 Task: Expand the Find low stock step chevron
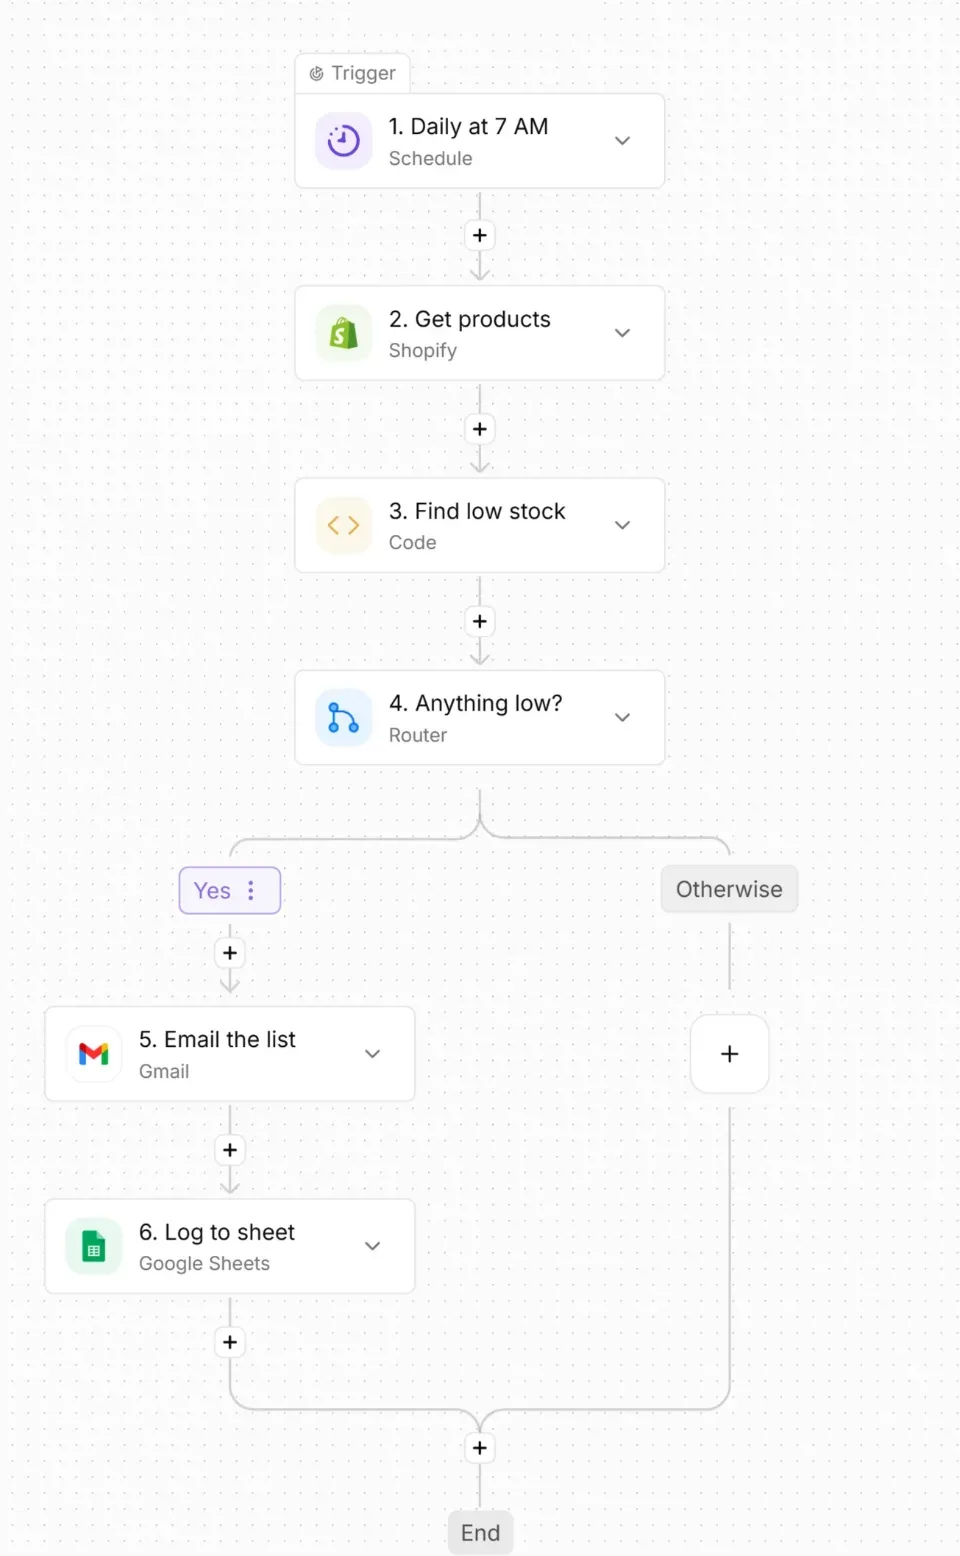(622, 525)
